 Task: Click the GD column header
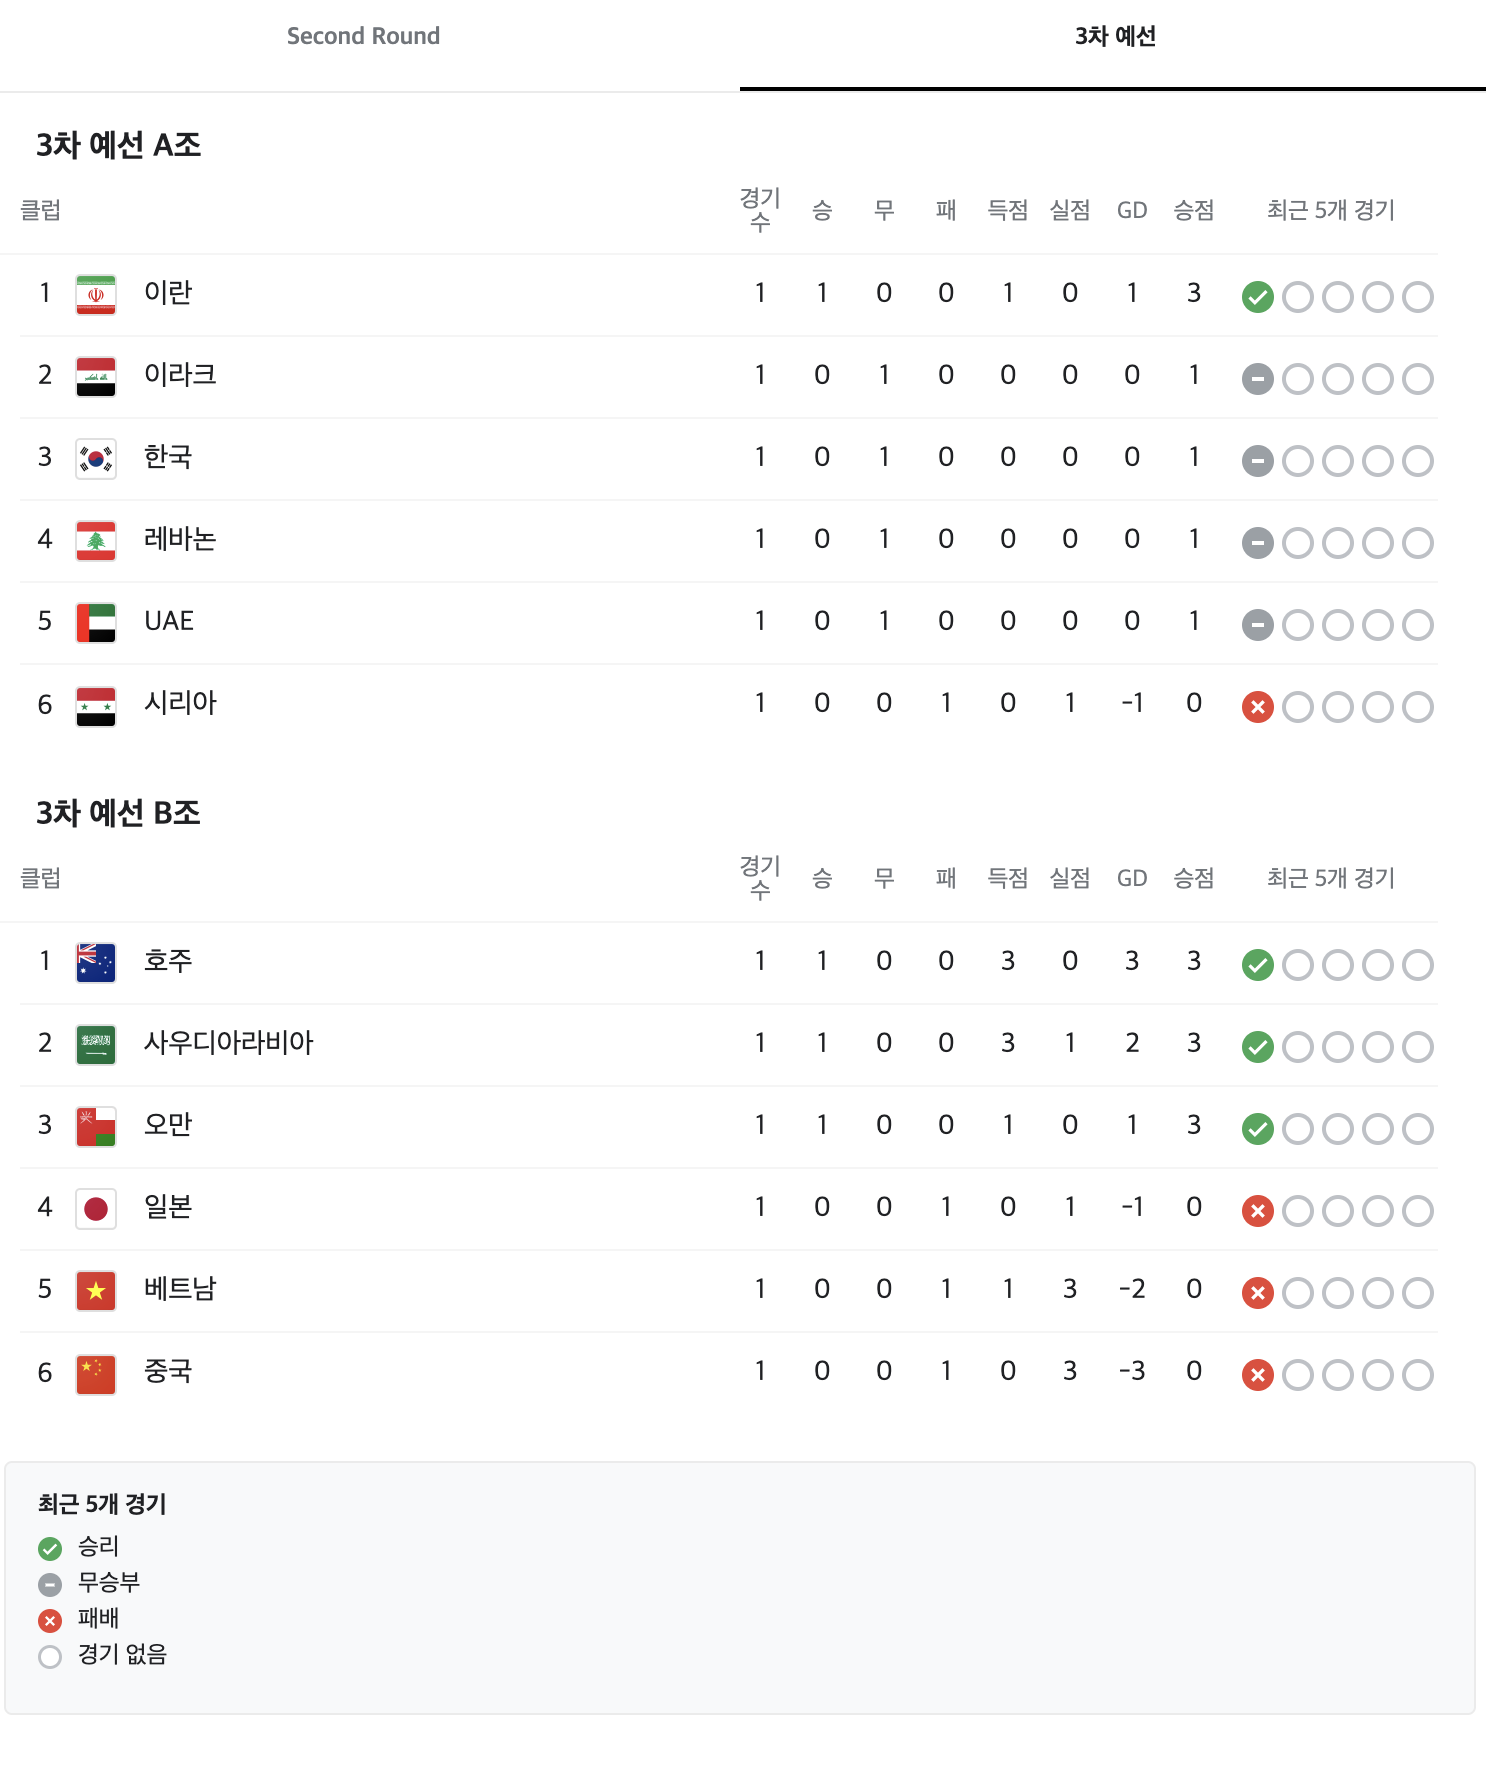coord(1132,210)
